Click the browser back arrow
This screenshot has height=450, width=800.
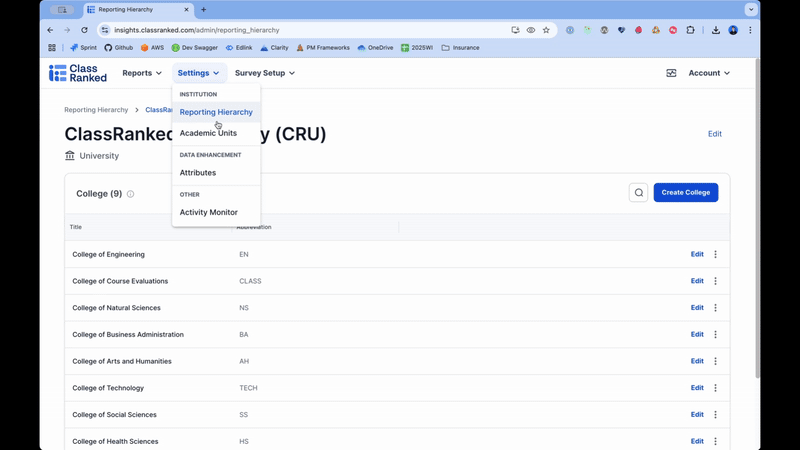tap(50, 30)
